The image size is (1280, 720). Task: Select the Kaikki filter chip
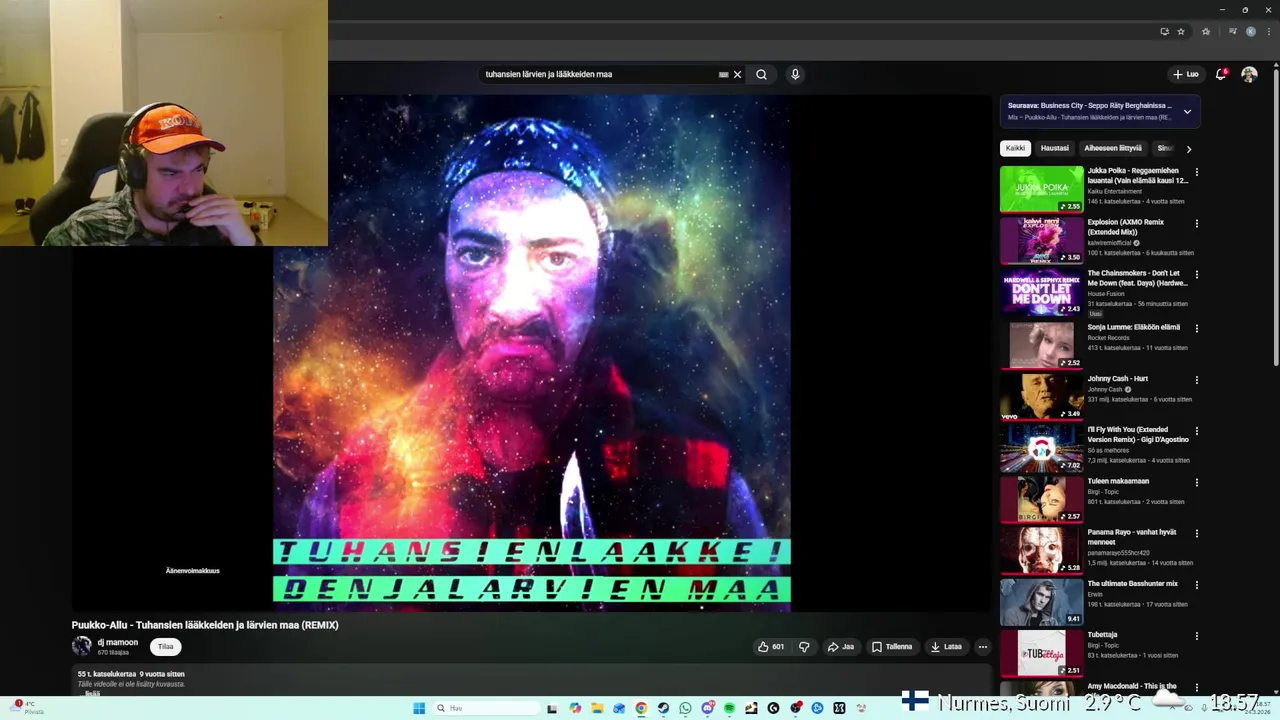pos(1015,148)
